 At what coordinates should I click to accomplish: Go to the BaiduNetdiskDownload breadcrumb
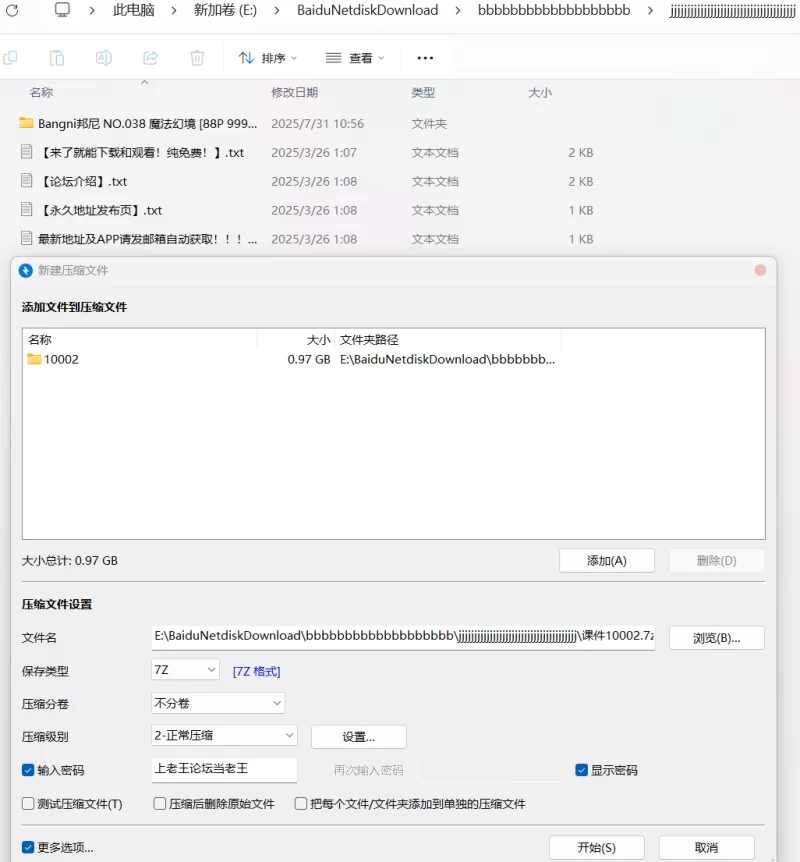pyautogui.click(x=368, y=10)
